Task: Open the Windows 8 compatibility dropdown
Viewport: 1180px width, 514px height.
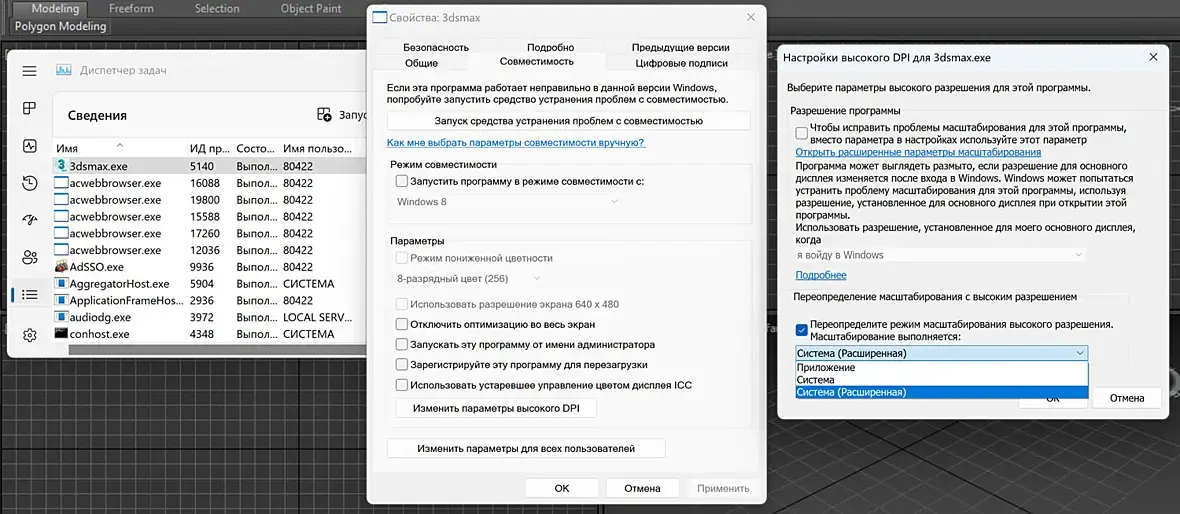Action: click(507, 202)
